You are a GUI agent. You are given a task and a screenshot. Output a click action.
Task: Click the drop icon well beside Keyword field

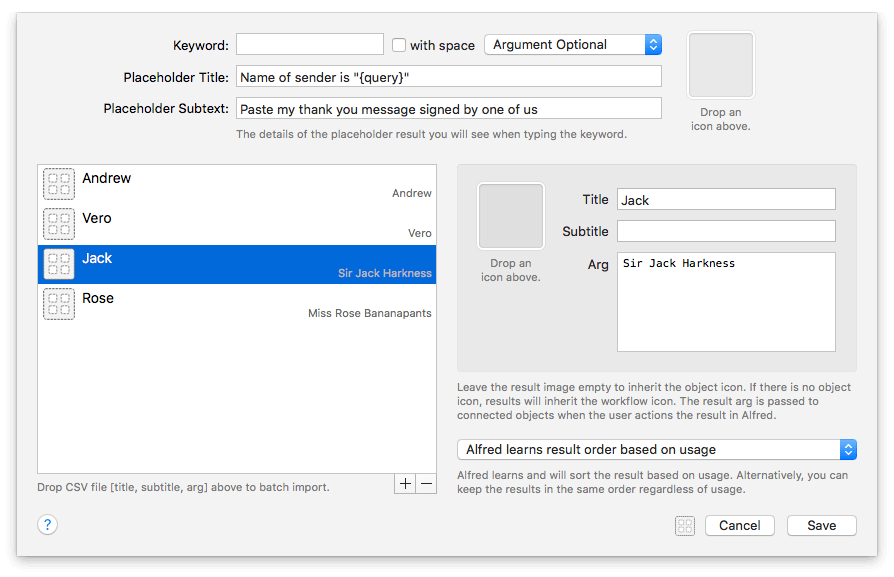click(x=720, y=65)
